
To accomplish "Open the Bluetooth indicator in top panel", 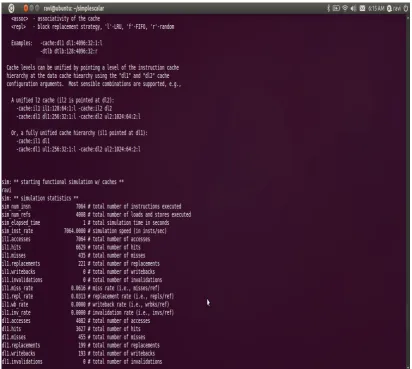I will tap(328, 8).
